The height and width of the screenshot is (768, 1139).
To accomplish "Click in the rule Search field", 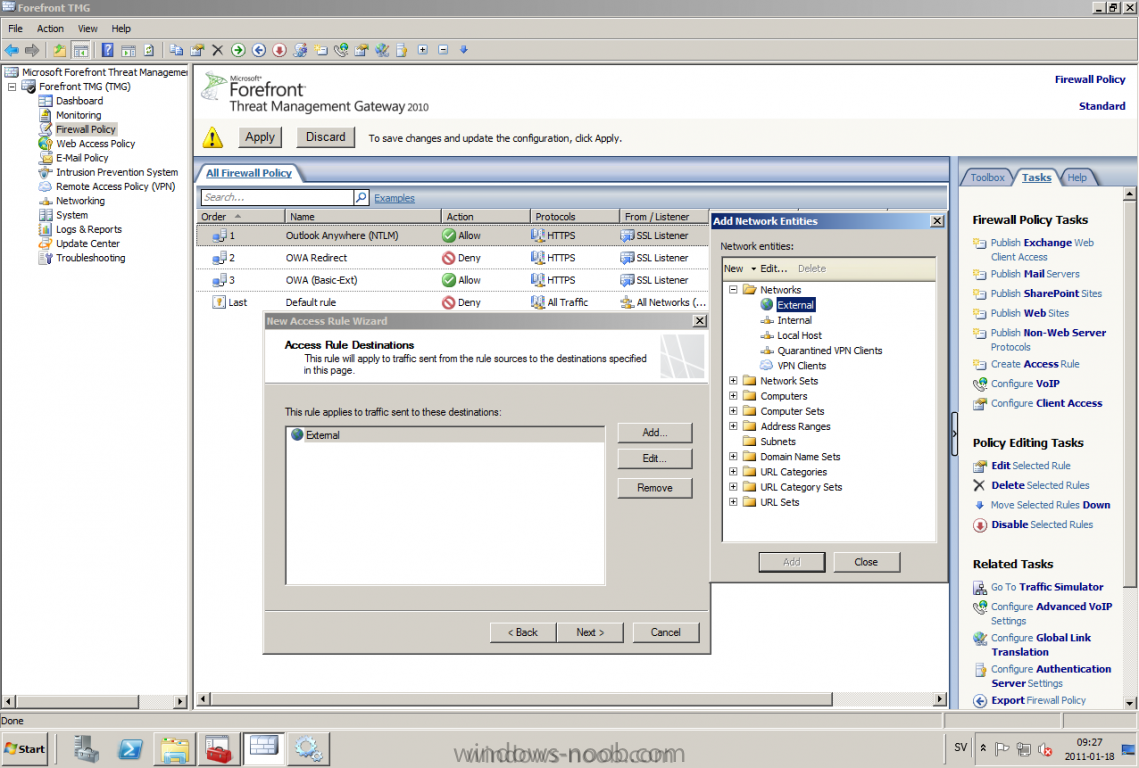I will click(x=277, y=198).
